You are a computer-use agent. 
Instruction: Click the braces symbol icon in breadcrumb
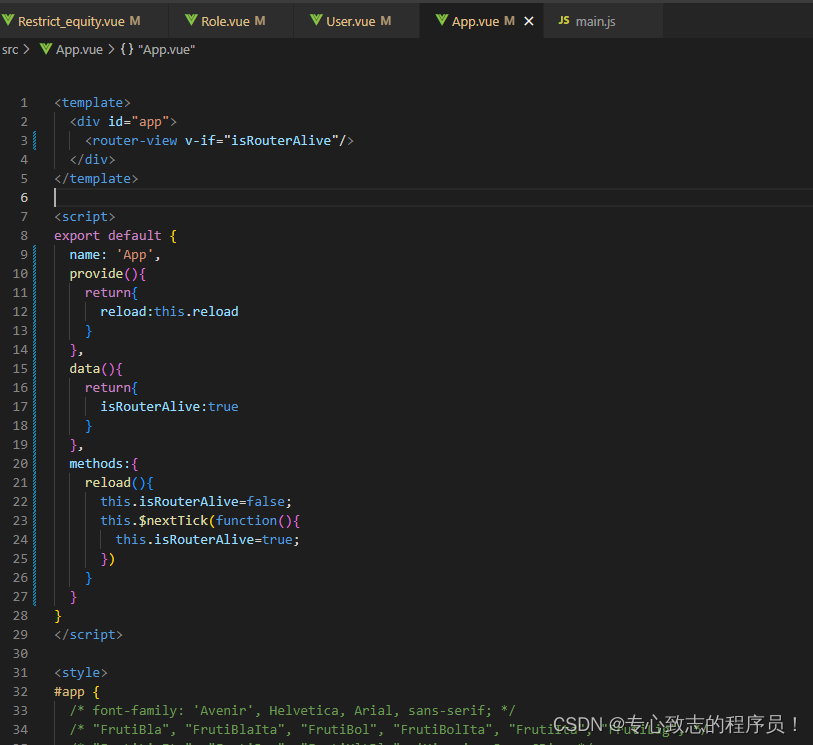click(x=127, y=50)
